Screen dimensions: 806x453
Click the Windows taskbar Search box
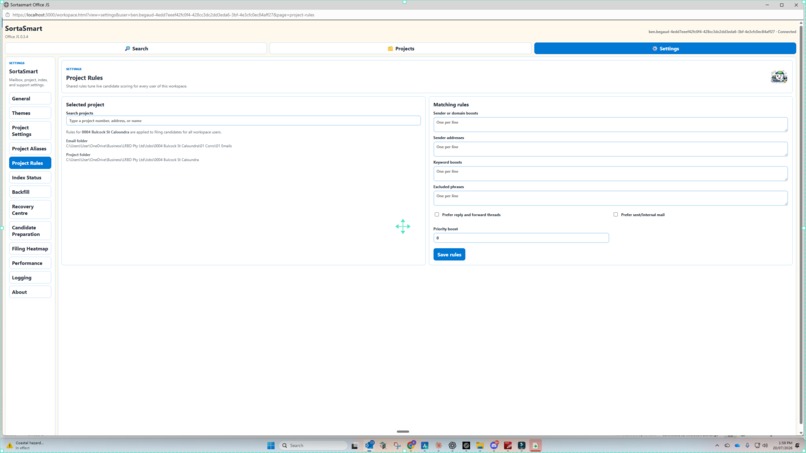click(x=314, y=445)
